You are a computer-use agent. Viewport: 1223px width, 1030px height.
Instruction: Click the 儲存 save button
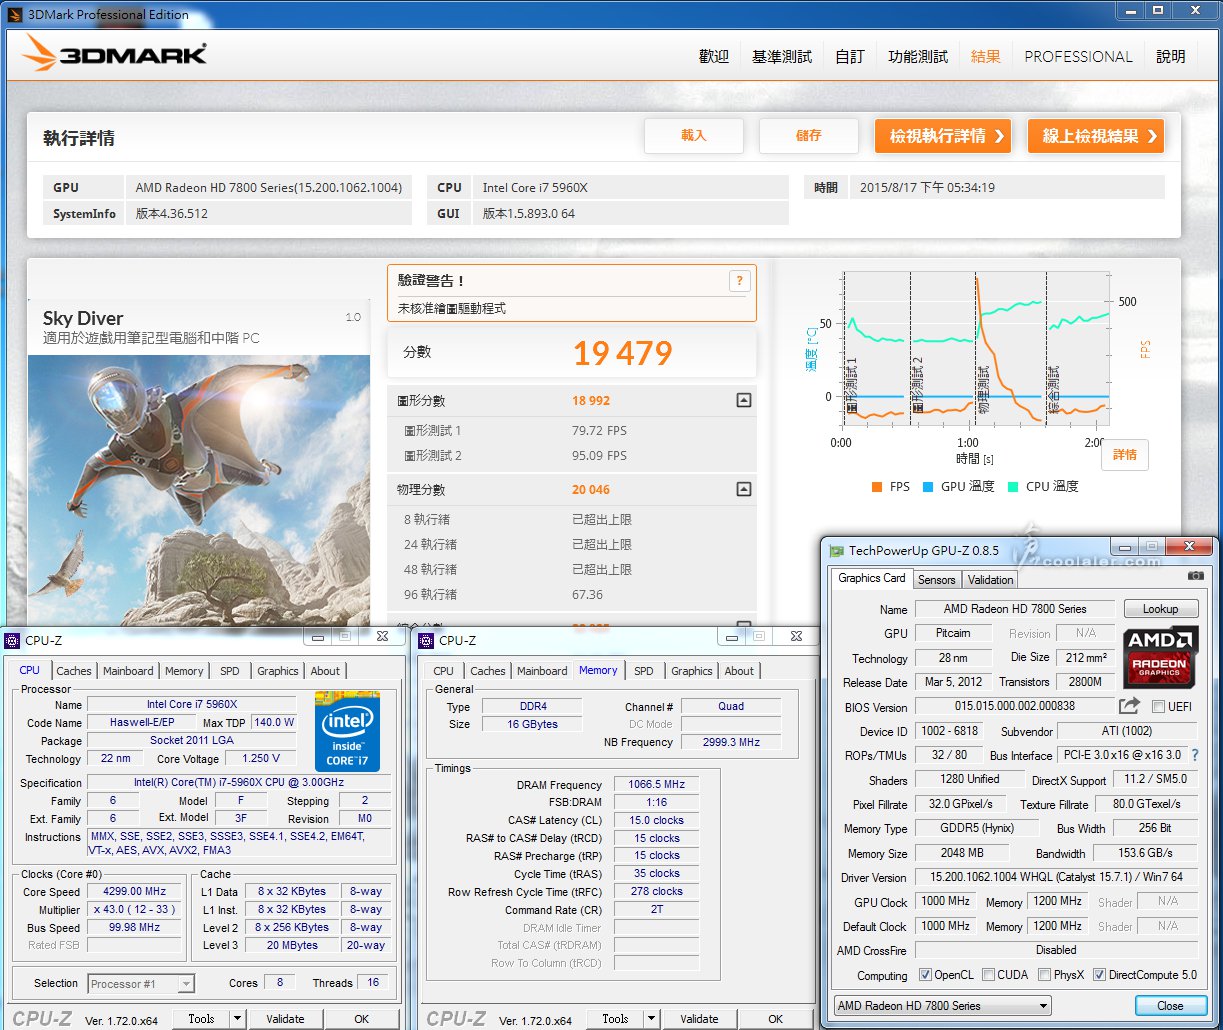pyautogui.click(x=809, y=136)
